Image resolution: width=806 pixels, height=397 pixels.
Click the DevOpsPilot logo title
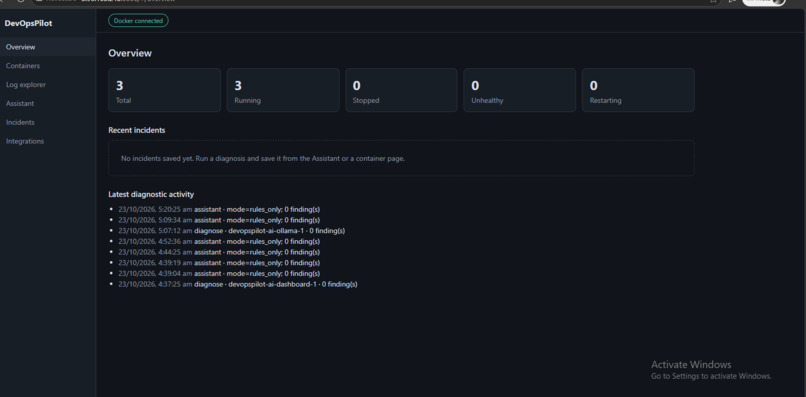(x=28, y=23)
